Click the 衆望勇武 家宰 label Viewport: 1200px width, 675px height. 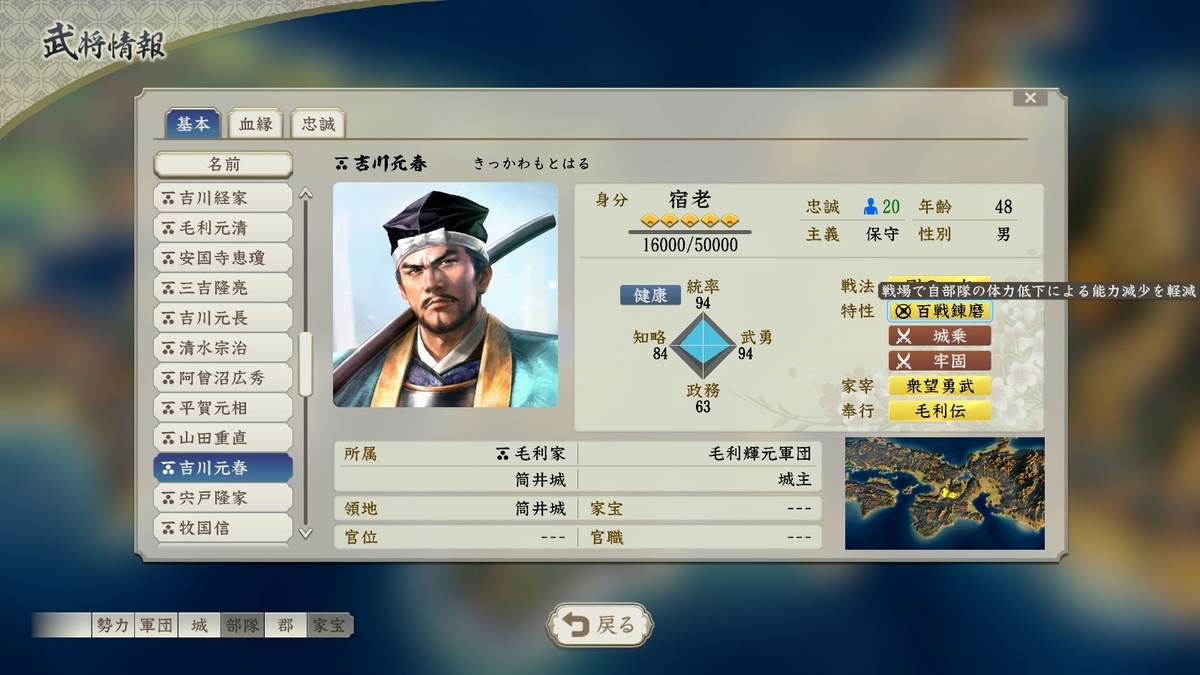pos(940,386)
